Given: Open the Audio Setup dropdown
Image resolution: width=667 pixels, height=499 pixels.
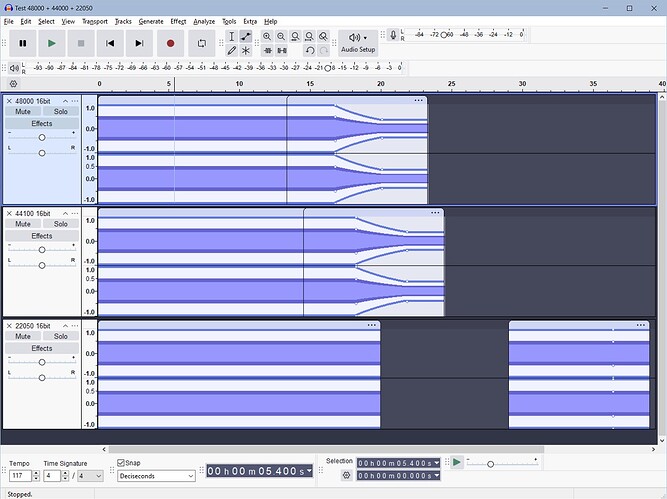Looking at the screenshot, I should click(358, 43).
